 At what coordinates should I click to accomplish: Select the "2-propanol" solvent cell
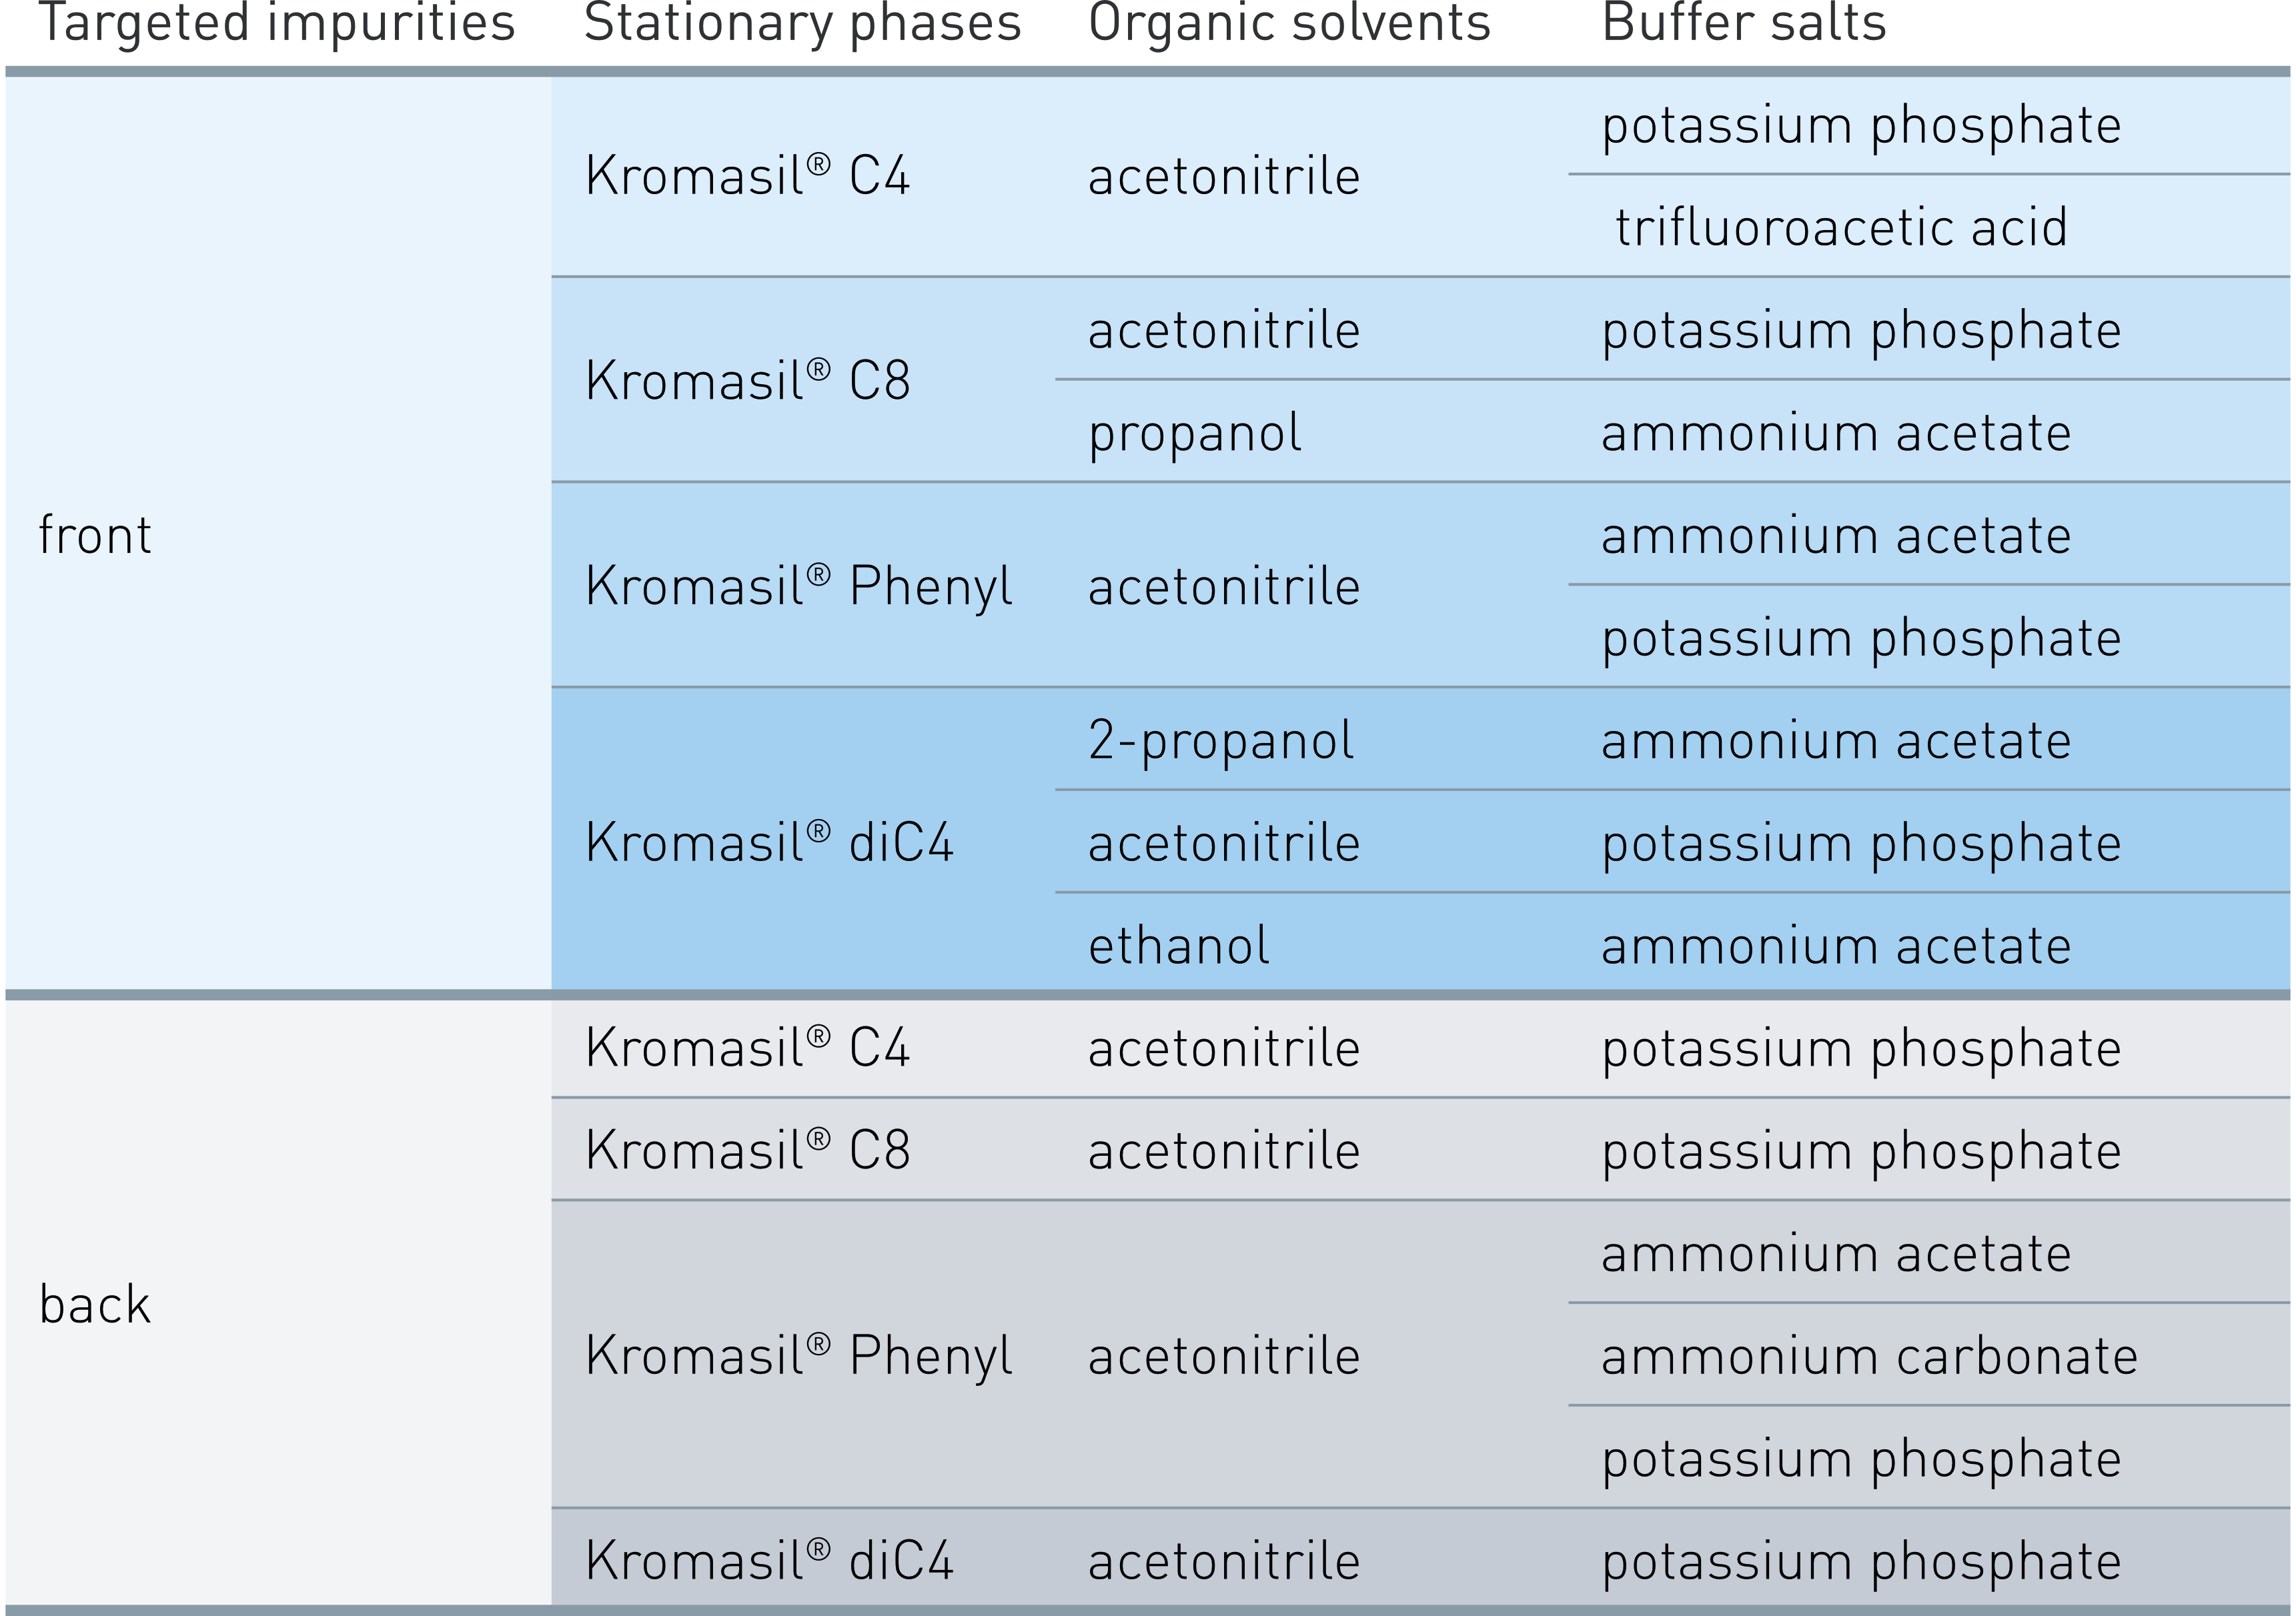[1221, 741]
